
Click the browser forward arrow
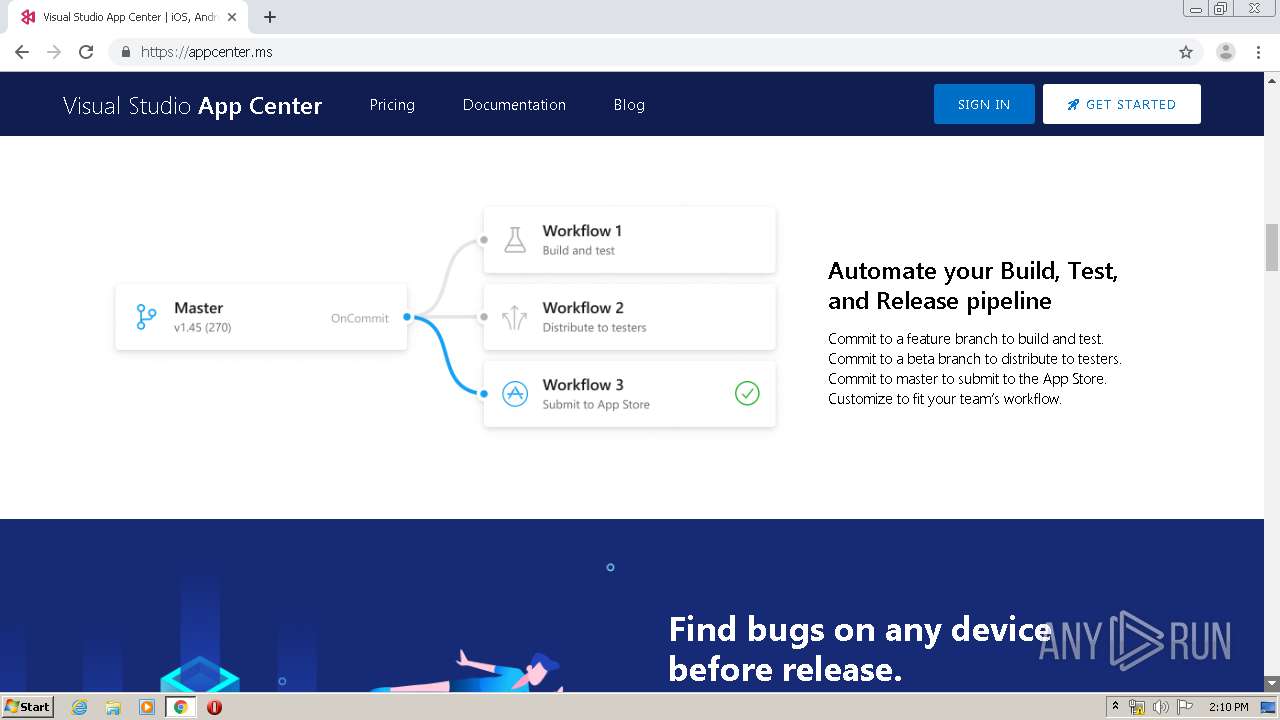[54, 52]
